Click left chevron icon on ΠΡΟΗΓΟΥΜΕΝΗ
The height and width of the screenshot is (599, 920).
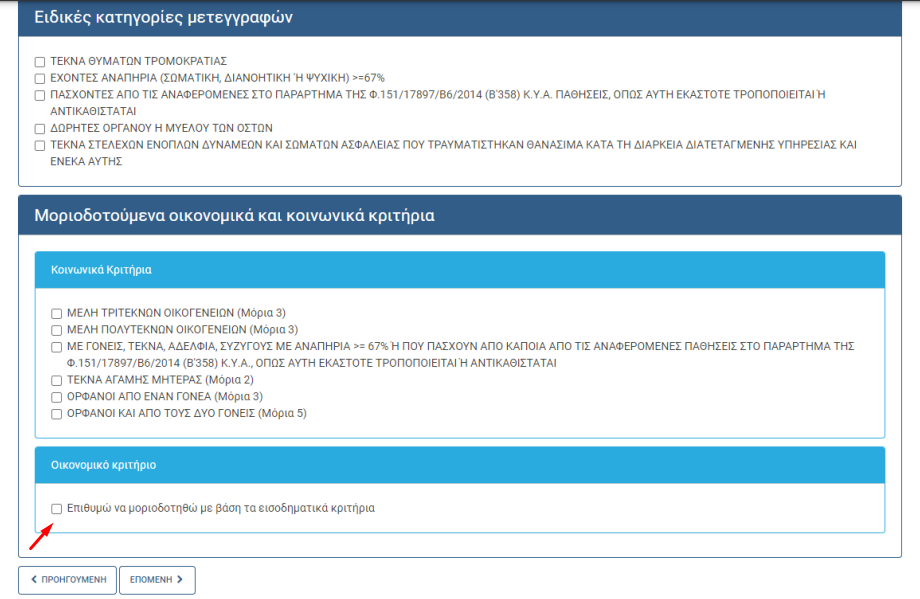(x=35, y=580)
